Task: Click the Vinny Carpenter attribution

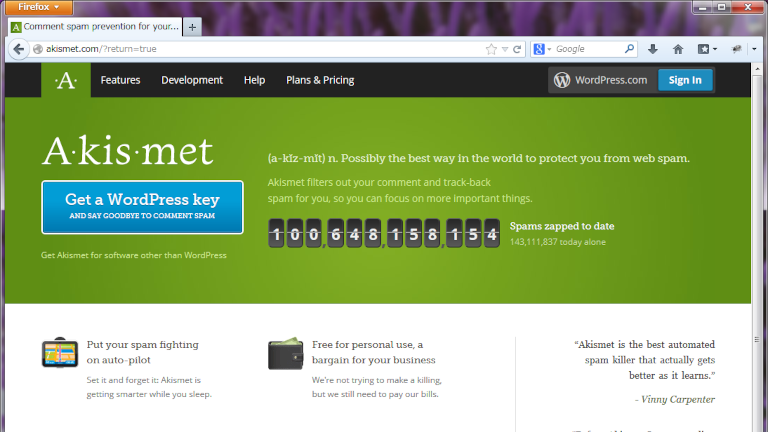Action: coord(675,400)
